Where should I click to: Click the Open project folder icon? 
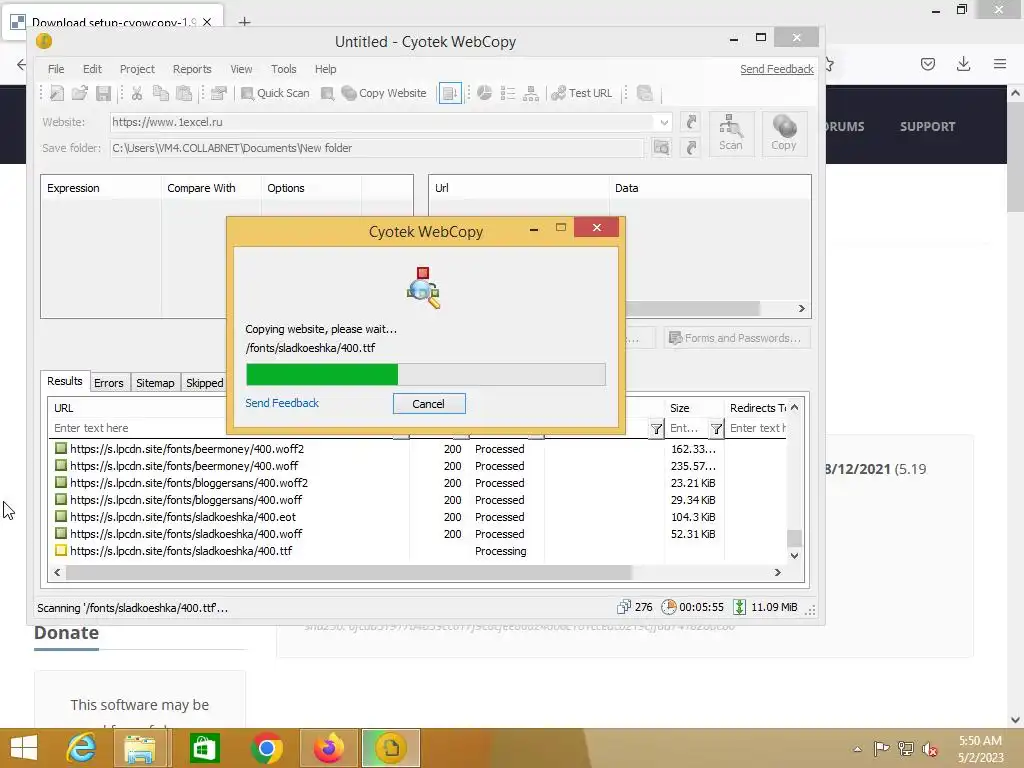(80, 93)
